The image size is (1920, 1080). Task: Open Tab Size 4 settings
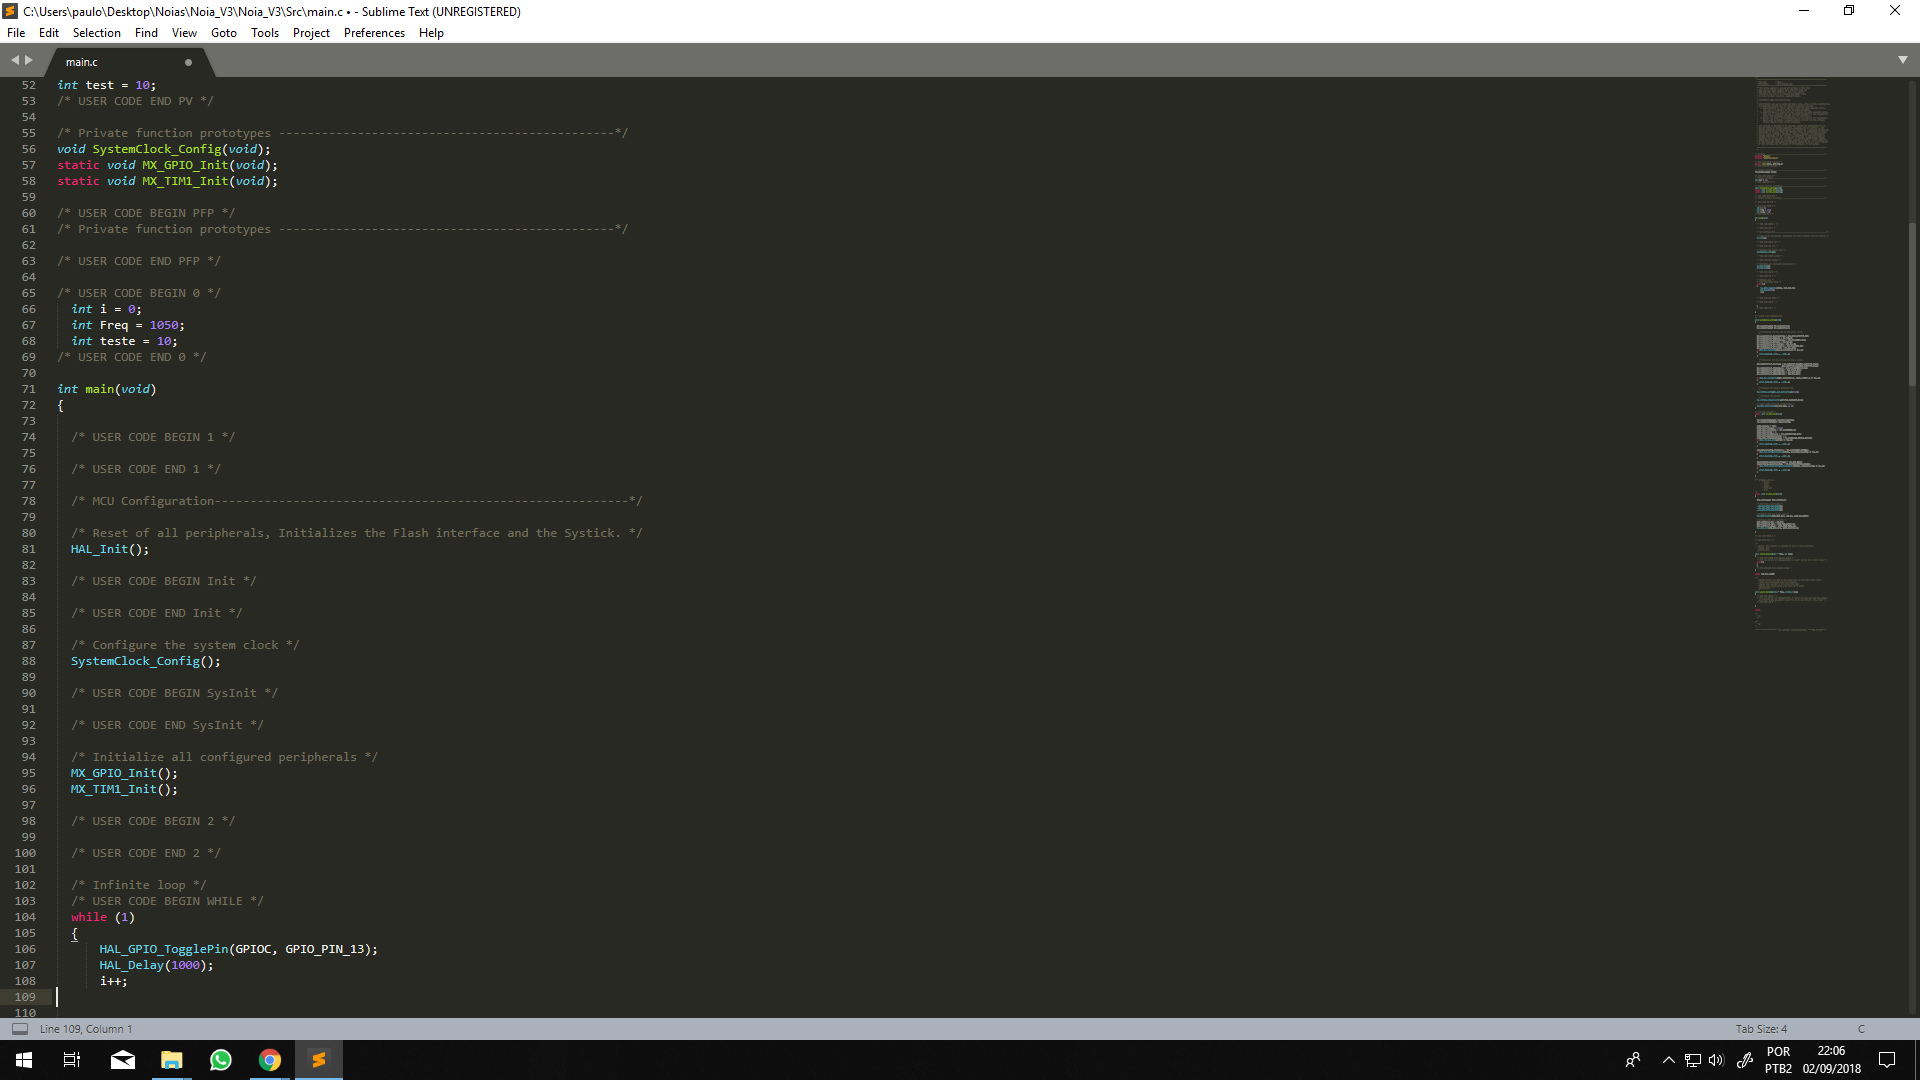pyautogui.click(x=1760, y=1029)
